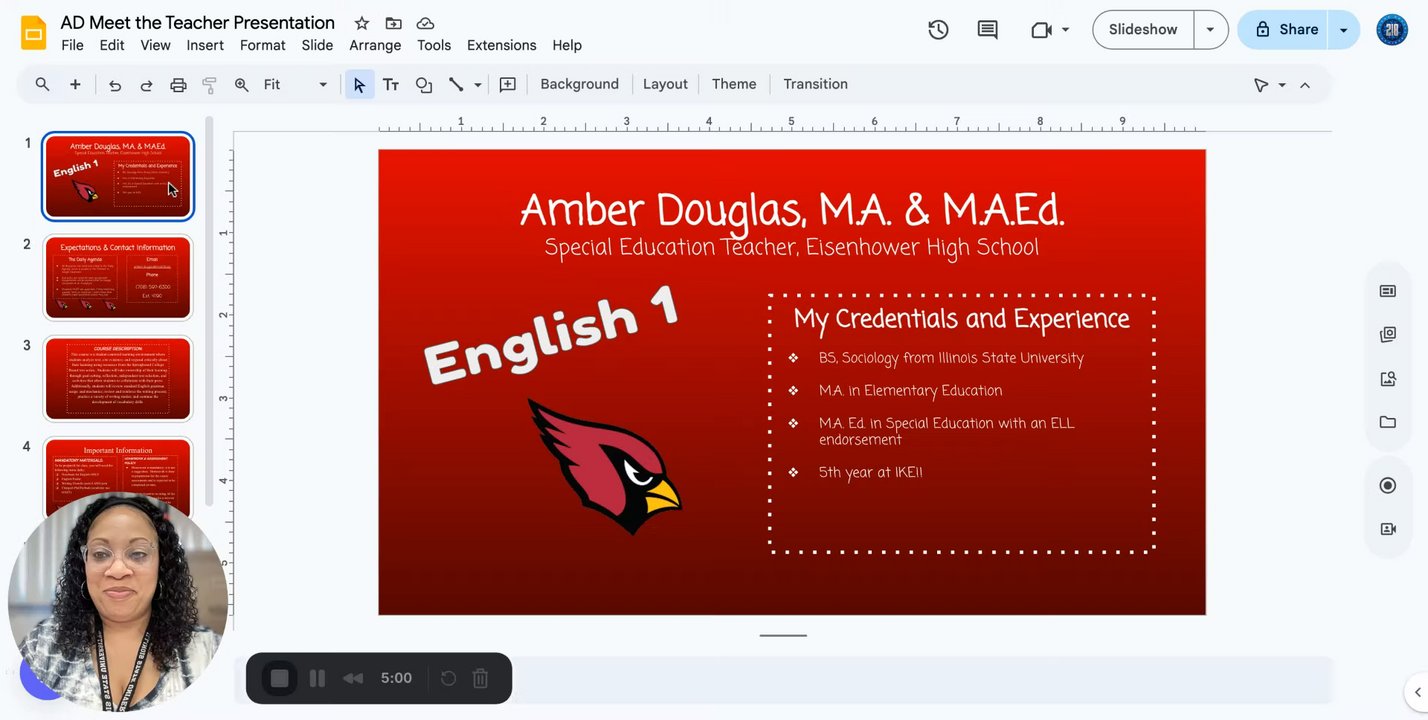Open the Edit menu
This screenshot has width=1428, height=720.
click(112, 45)
